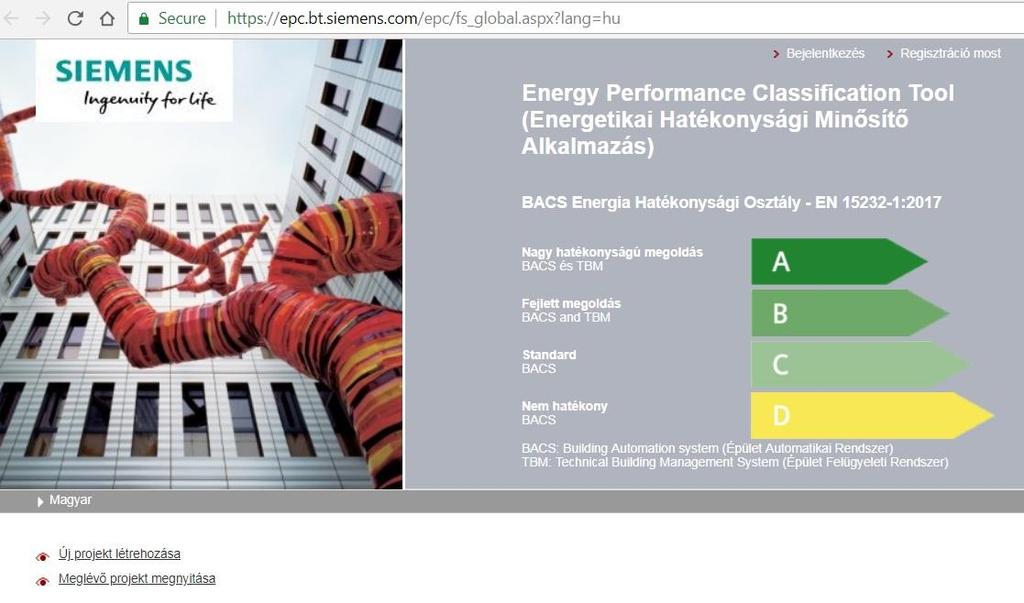Expand the Magyar language selector triangle
Screen dimensions: 1024x603
click(x=40, y=501)
